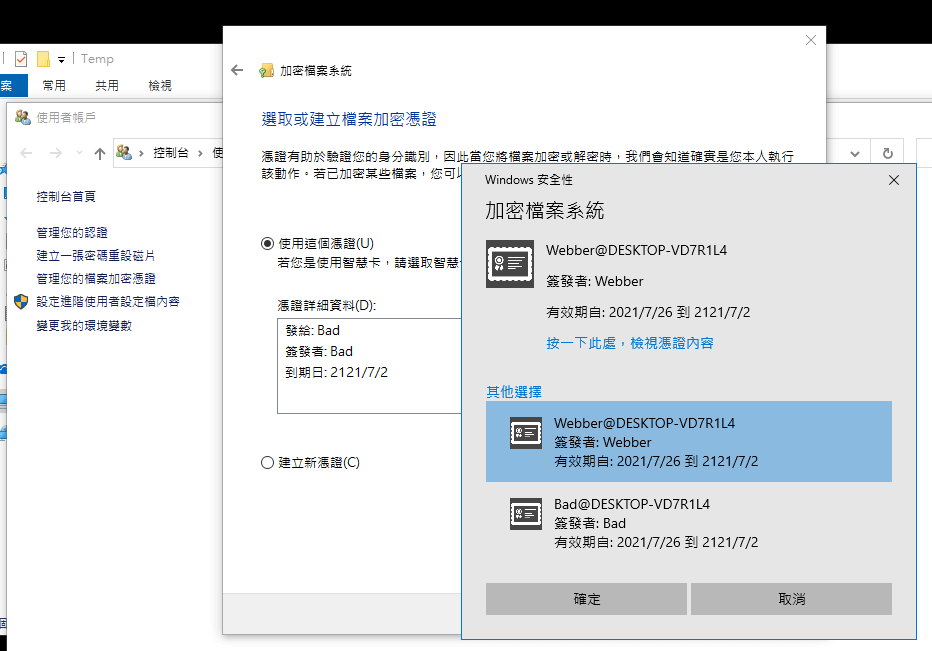The width and height of the screenshot is (932, 651).
Task: Click the properties checkmark icon in the Explorer toolbar
Action: click(x=21, y=59)
